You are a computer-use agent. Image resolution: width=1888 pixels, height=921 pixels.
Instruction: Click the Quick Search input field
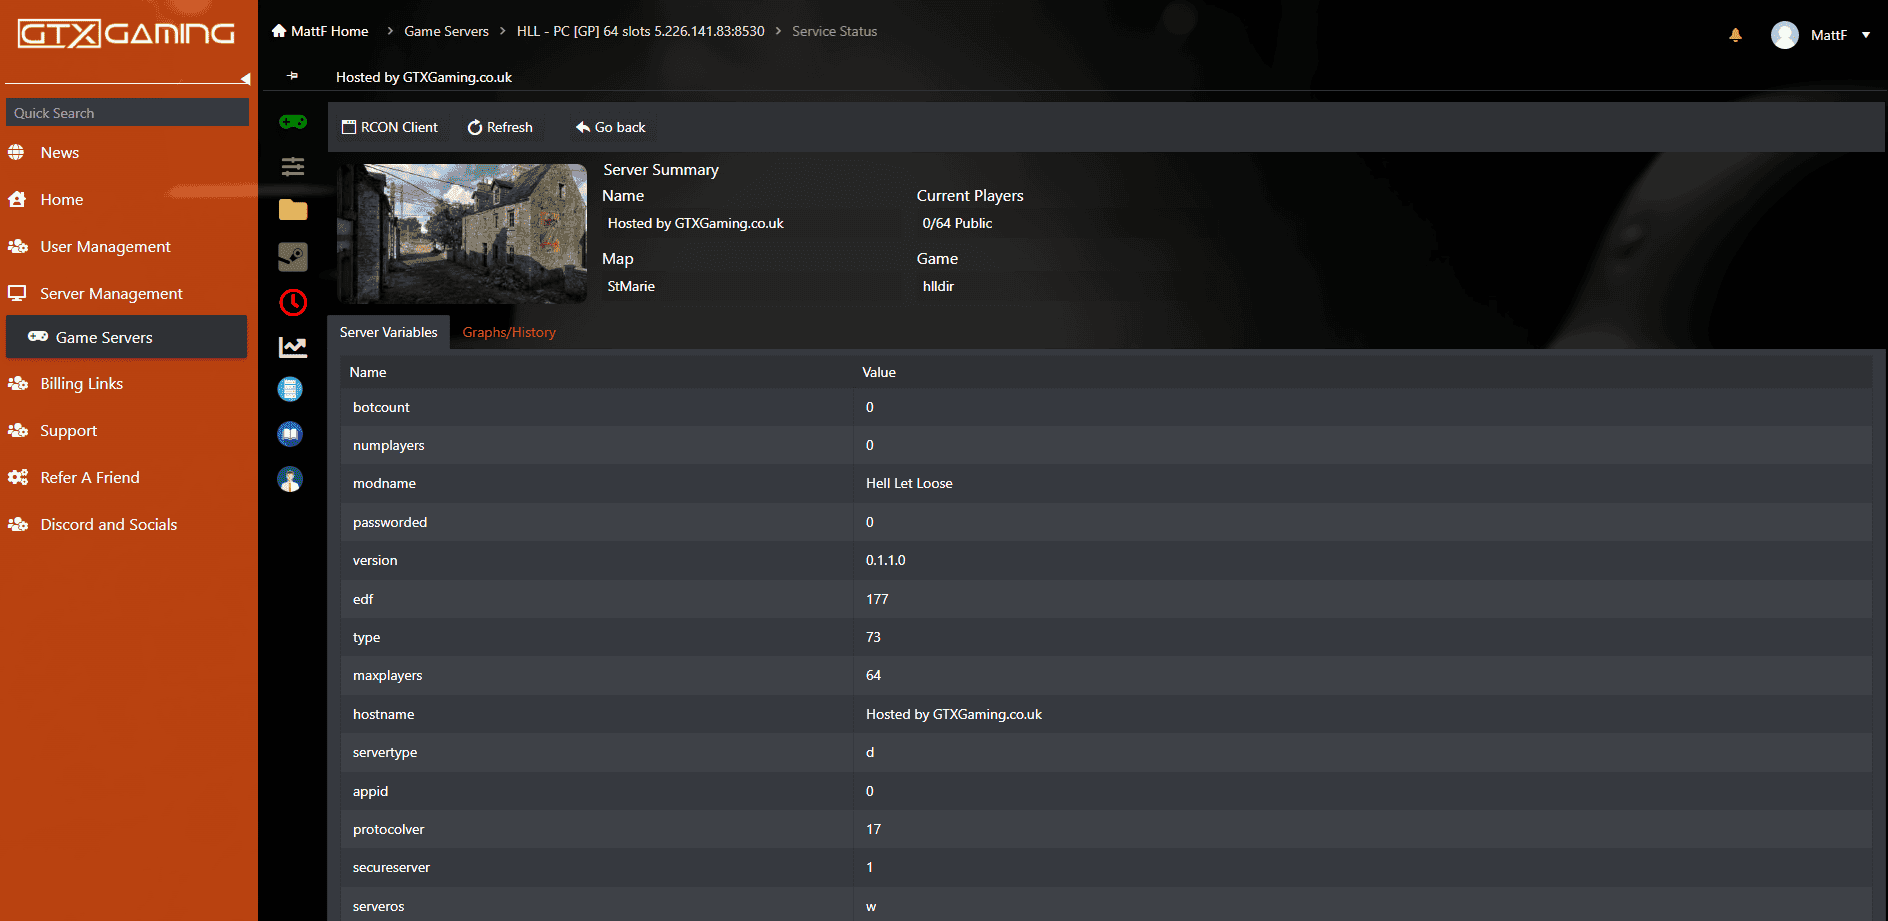(127, 112)
